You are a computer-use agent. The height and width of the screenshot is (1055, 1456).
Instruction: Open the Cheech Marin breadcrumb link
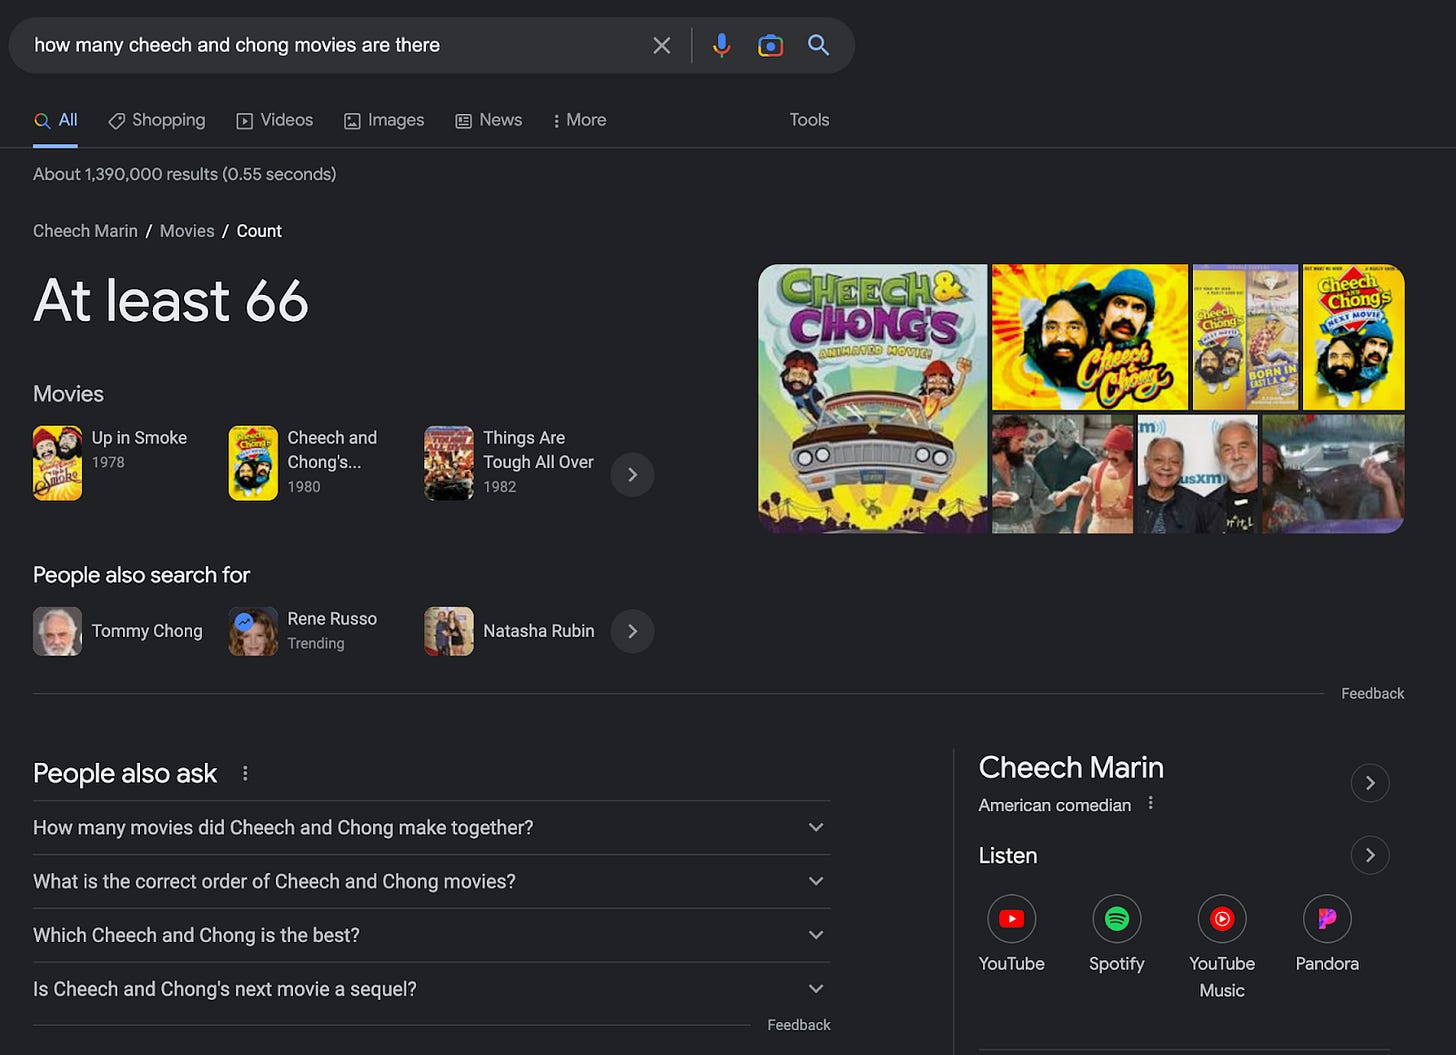click(x=85, y=231)
